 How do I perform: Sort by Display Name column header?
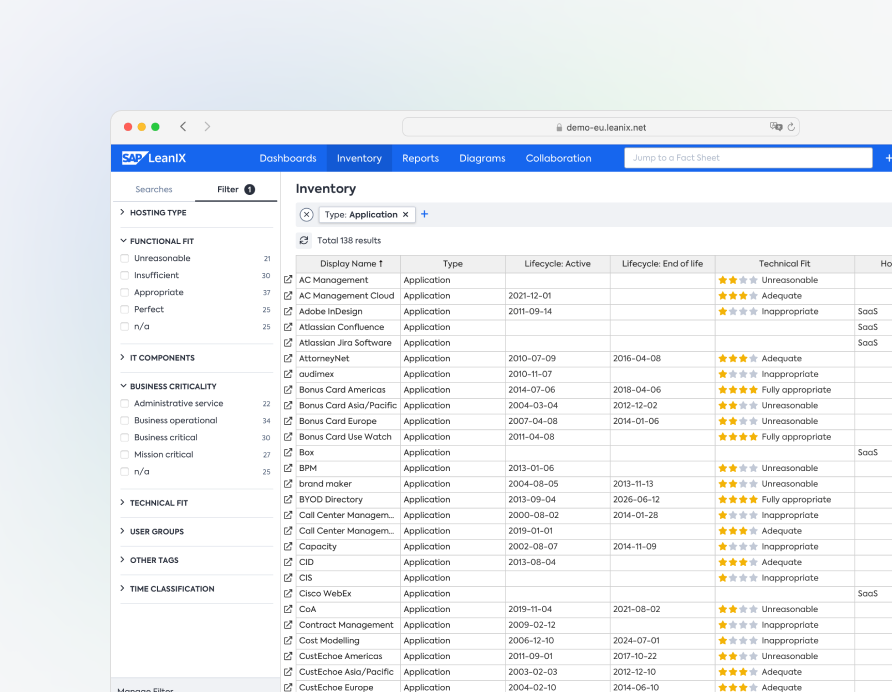click(348, 263)
